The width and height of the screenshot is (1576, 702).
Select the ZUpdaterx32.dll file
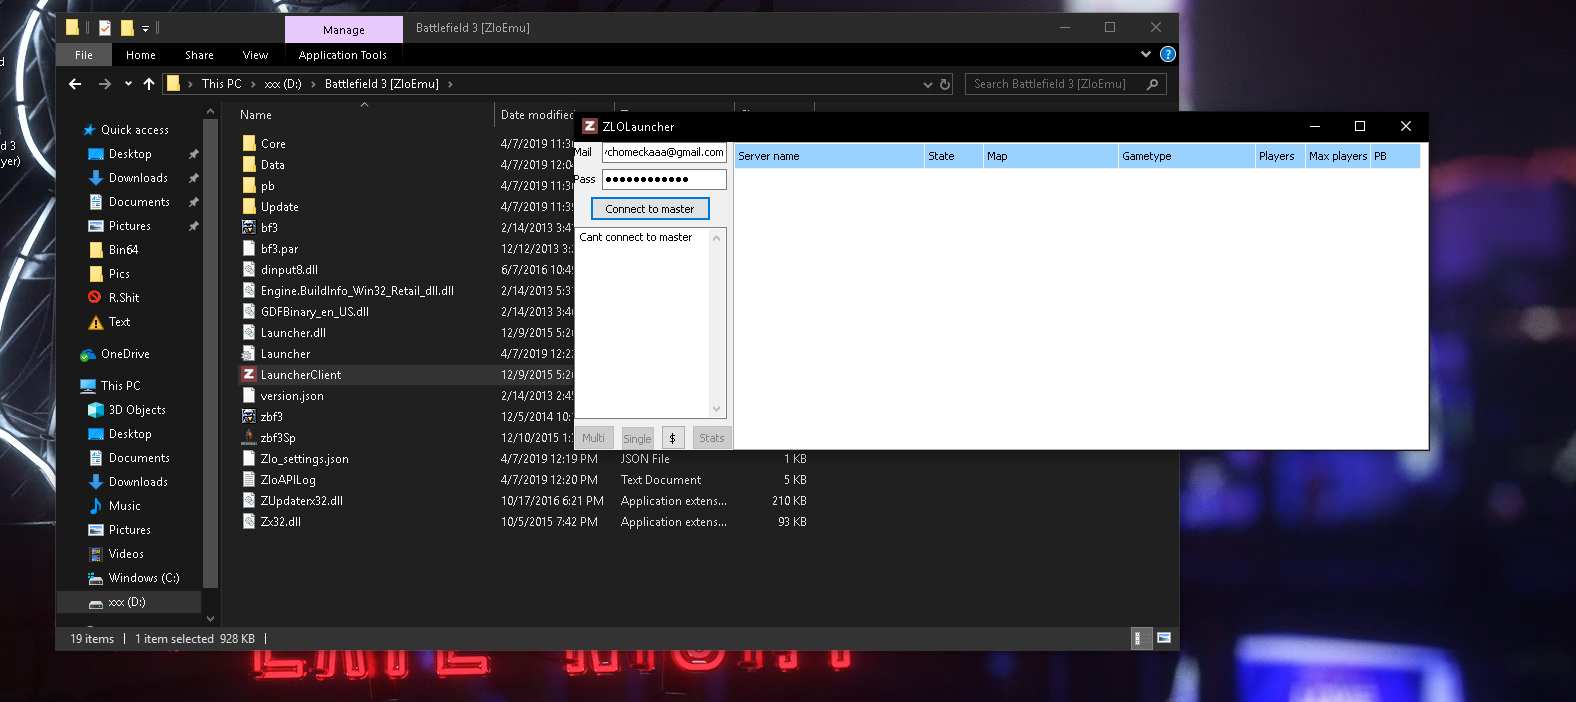click(302, 501)
